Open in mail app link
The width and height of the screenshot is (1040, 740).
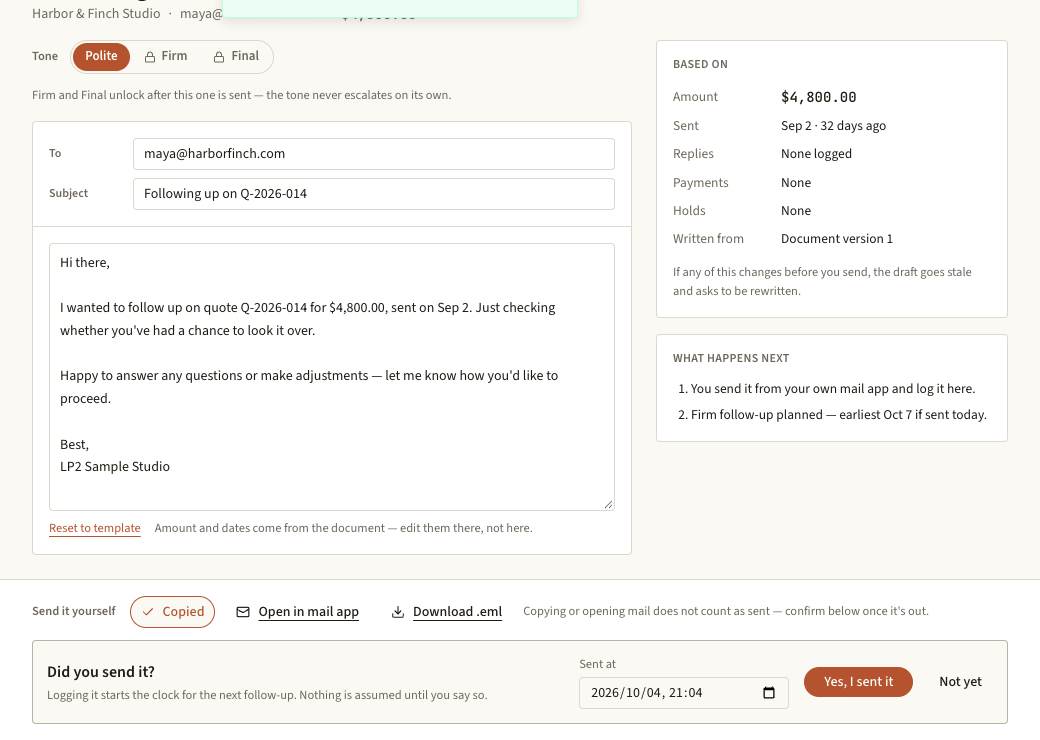(308, 612)
